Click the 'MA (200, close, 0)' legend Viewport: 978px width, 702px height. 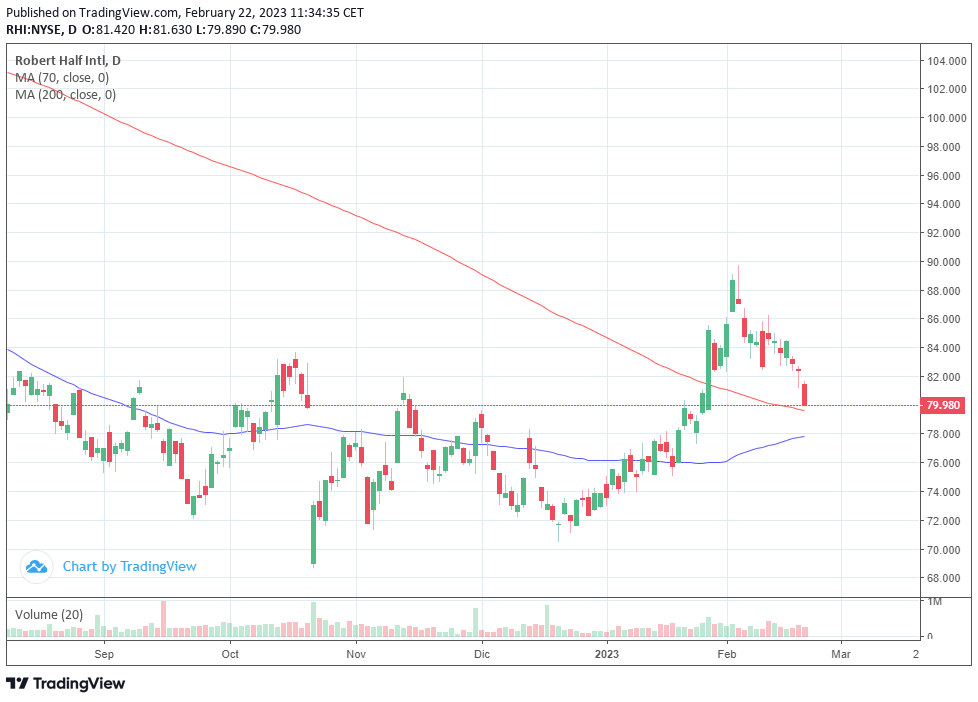(x=65, y=94)
